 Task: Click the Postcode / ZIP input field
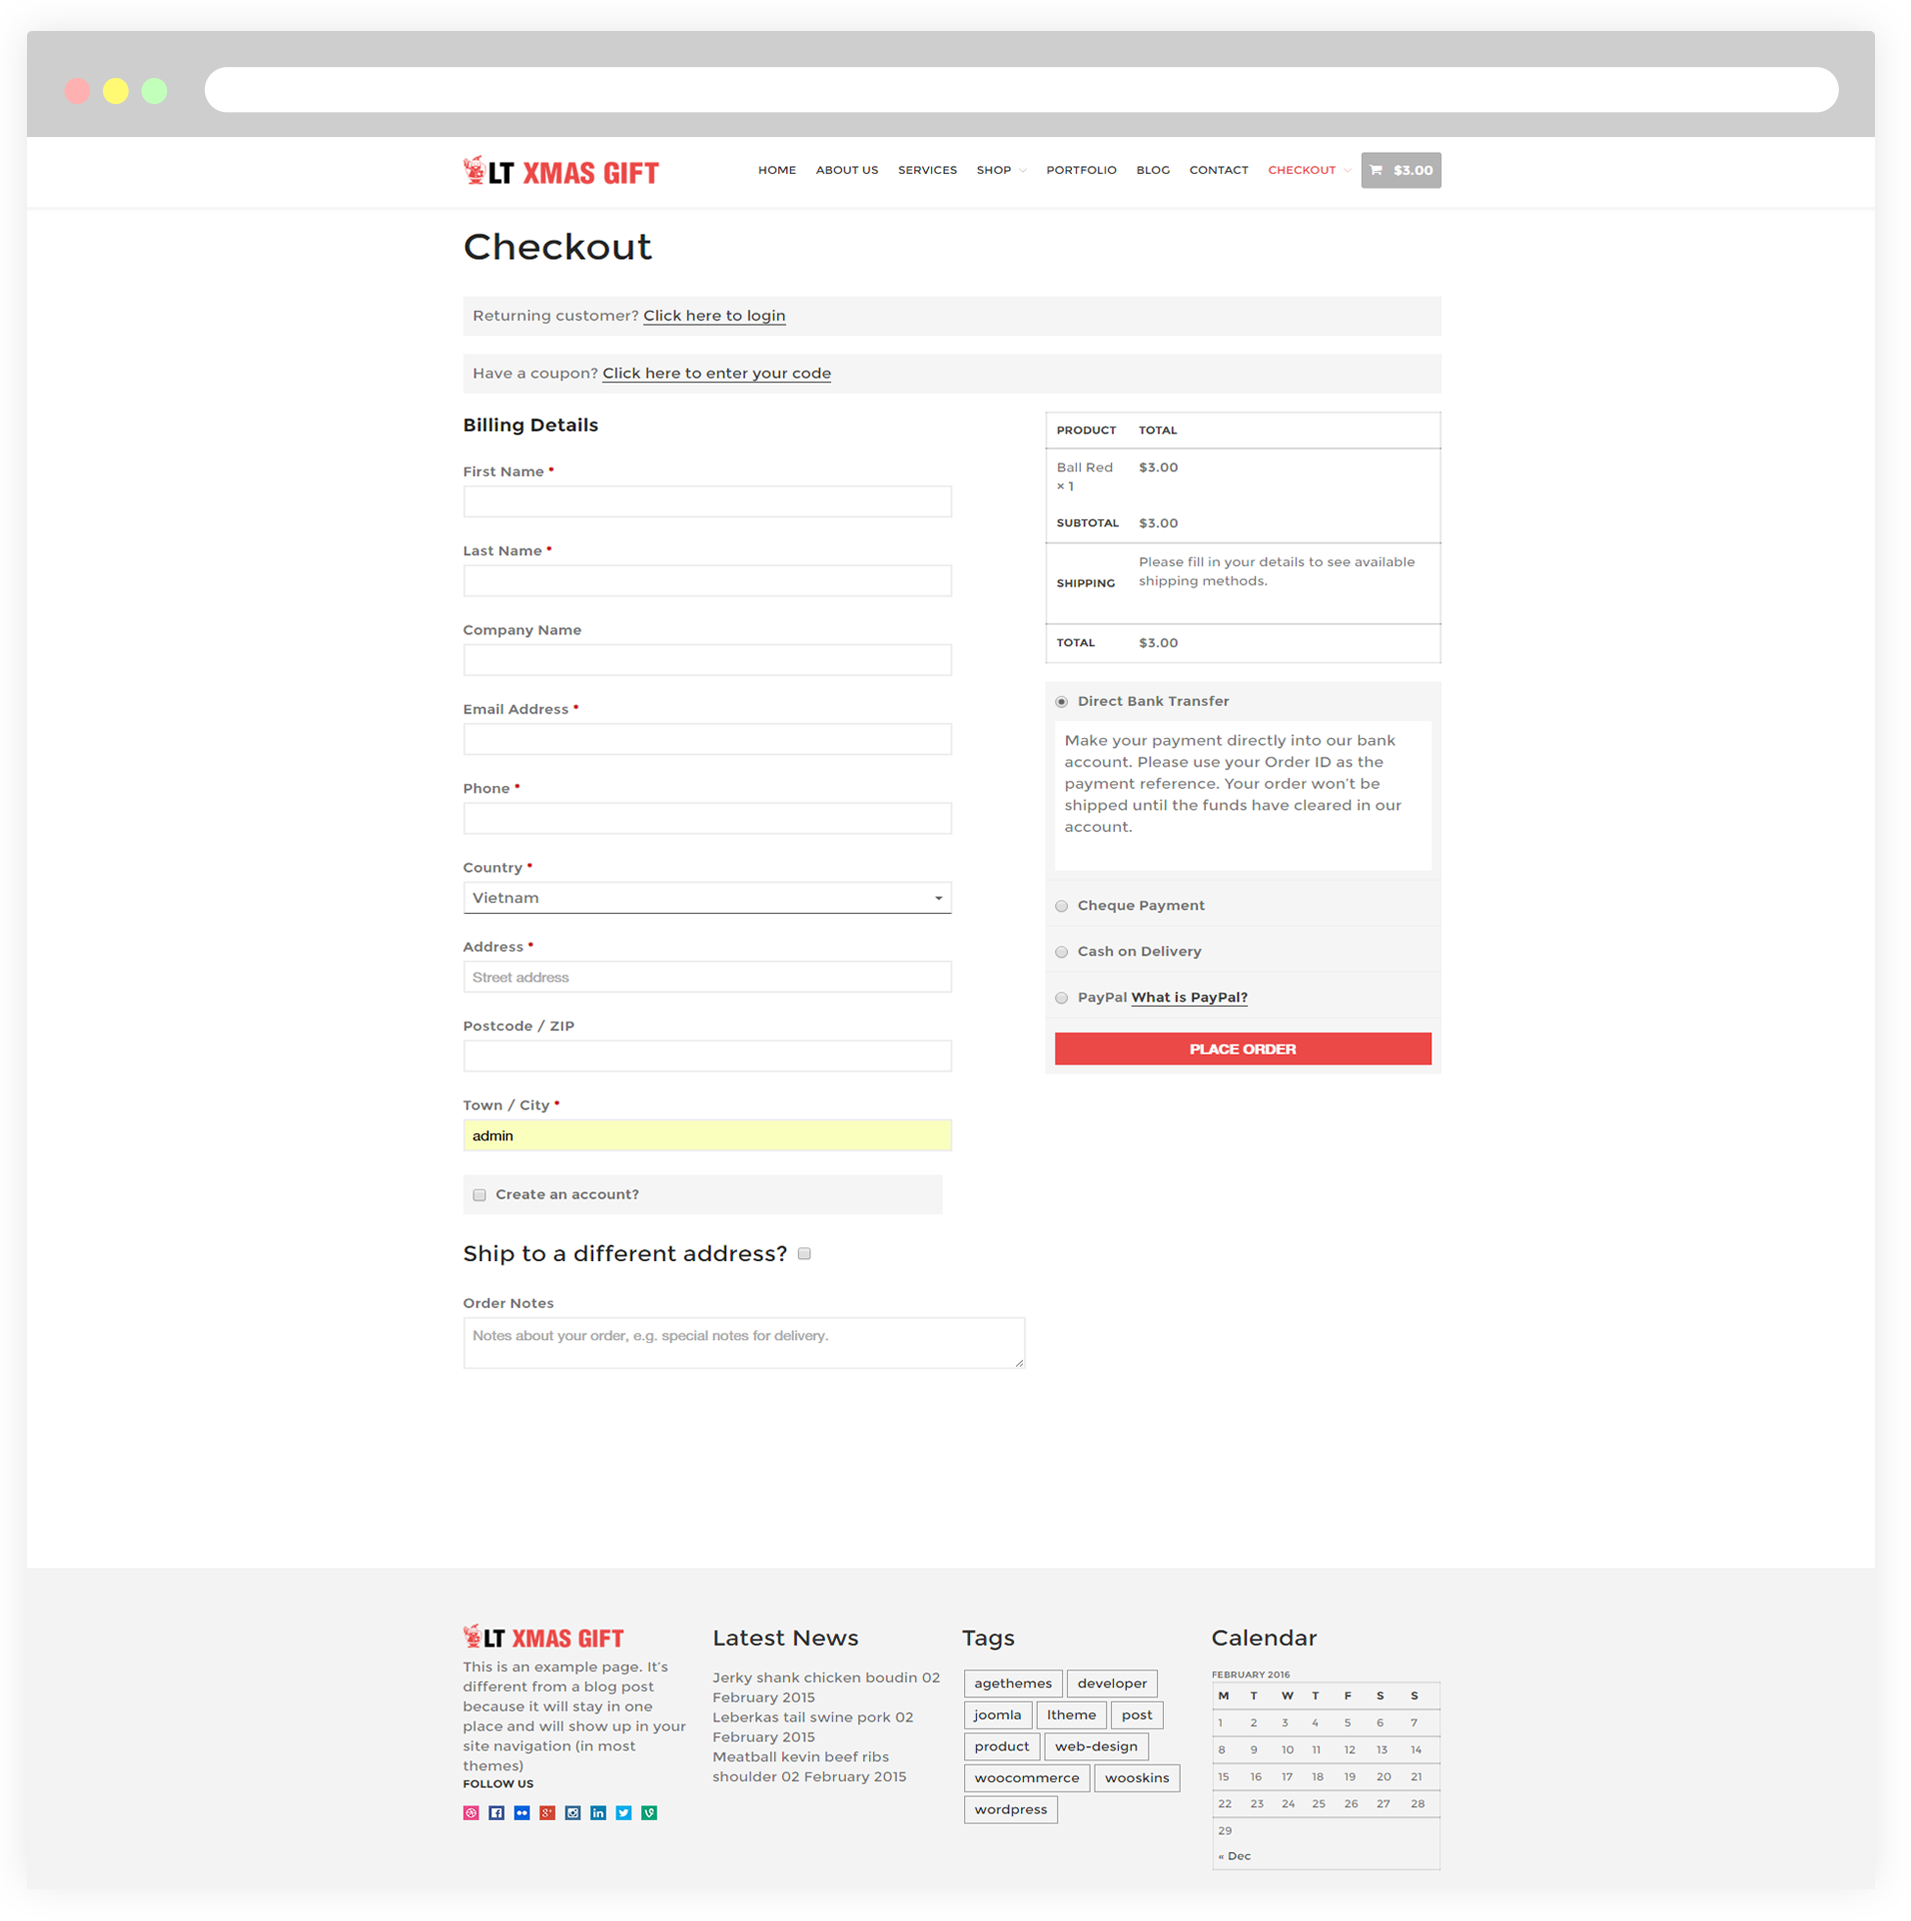[707, 1056]
